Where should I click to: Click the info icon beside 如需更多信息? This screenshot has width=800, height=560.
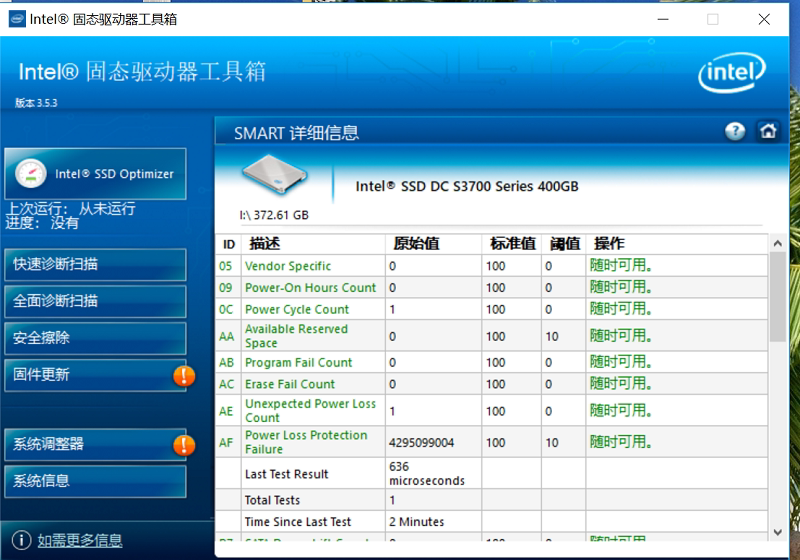(21, 540)
